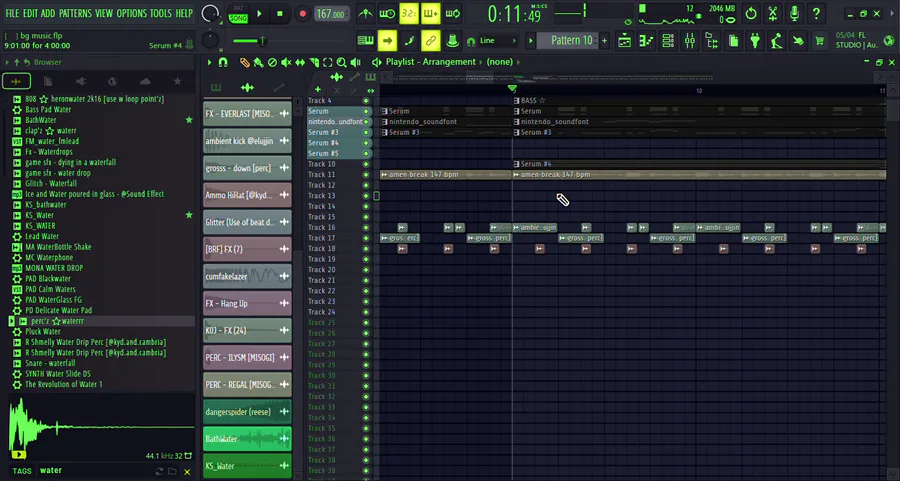This screenshot has width=900, height=481.
Task: Open the piano roll icon
Action: pyautogui.click(x=646, y=41)
